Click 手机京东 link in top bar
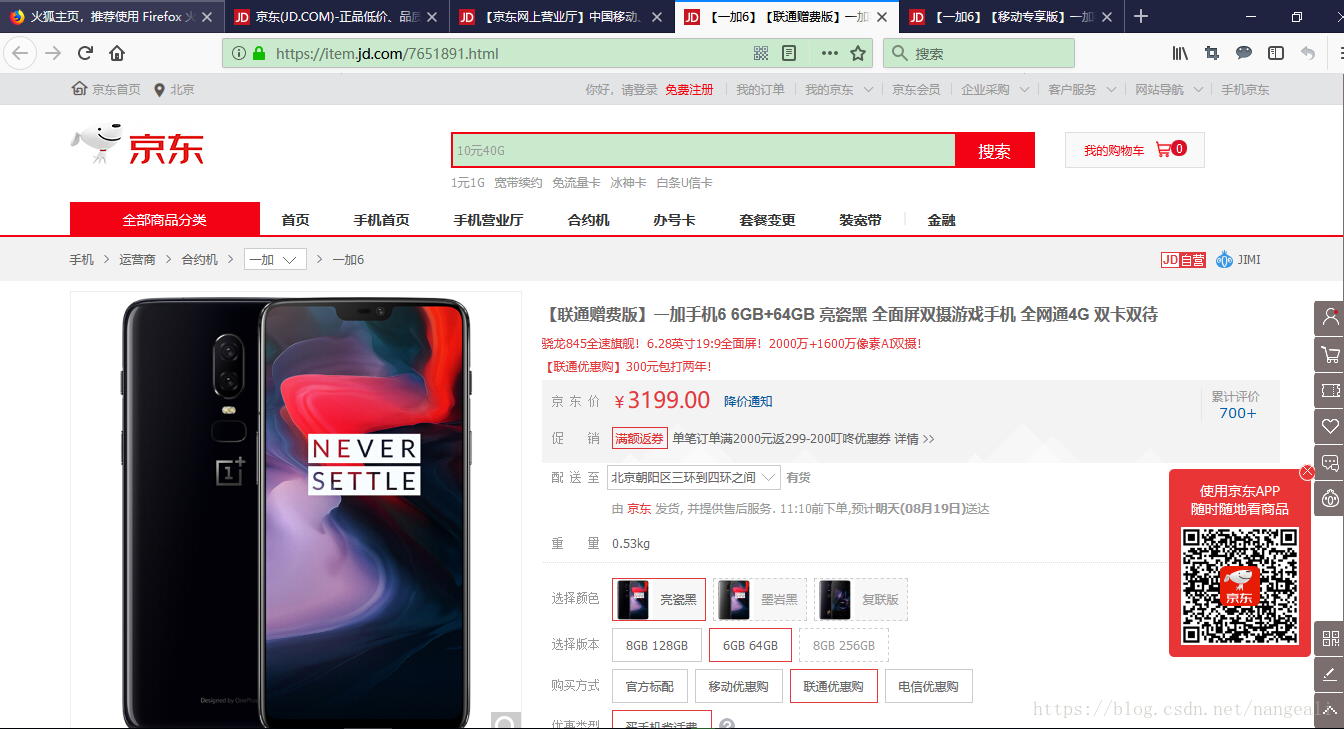1344x729 pixels. [x=1245, y=89]
